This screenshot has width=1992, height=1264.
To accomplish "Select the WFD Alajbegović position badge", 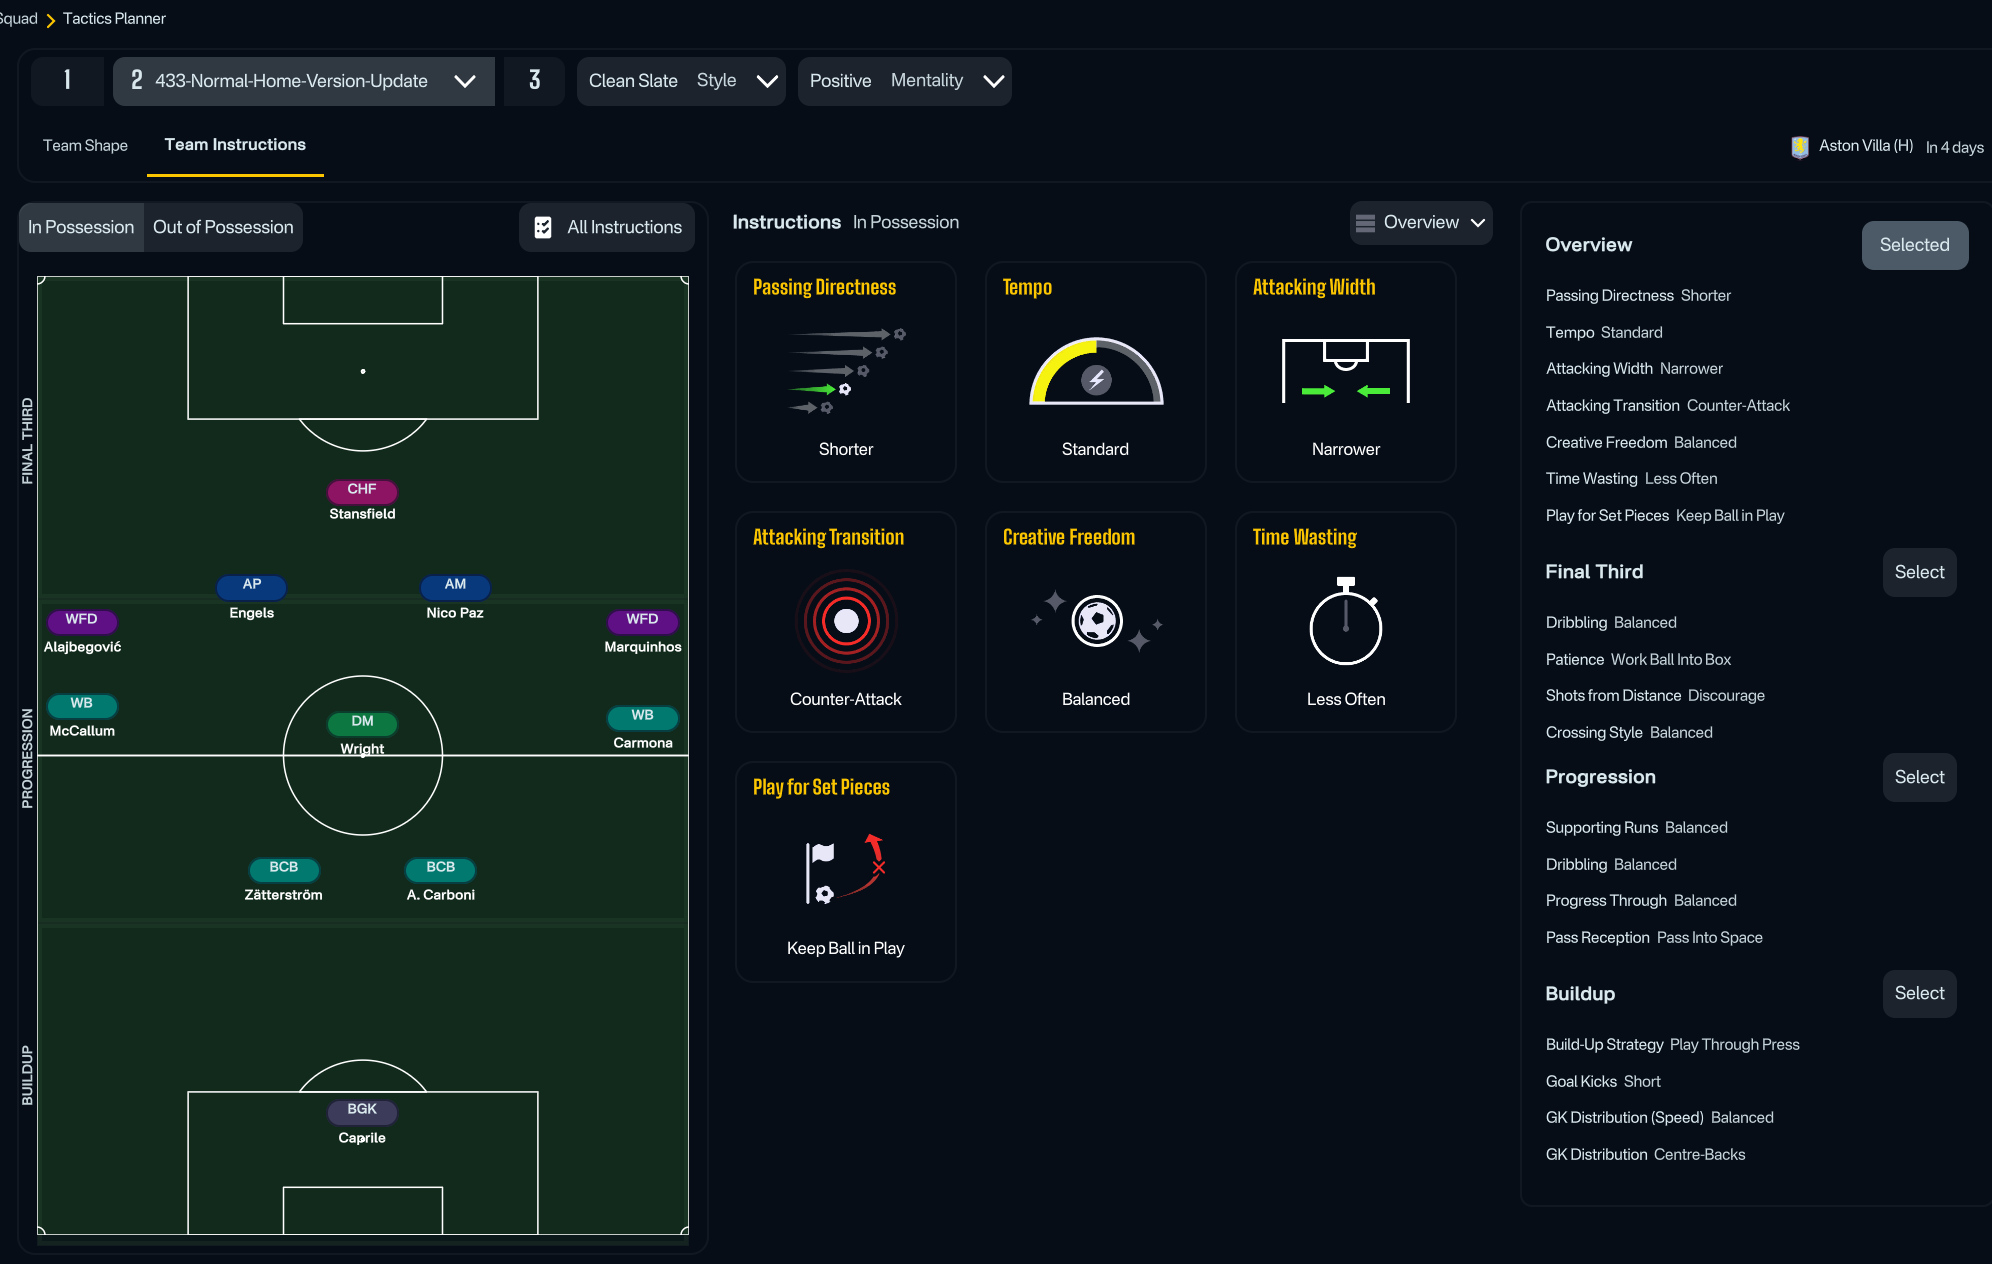I will click(x=82, y=620).
